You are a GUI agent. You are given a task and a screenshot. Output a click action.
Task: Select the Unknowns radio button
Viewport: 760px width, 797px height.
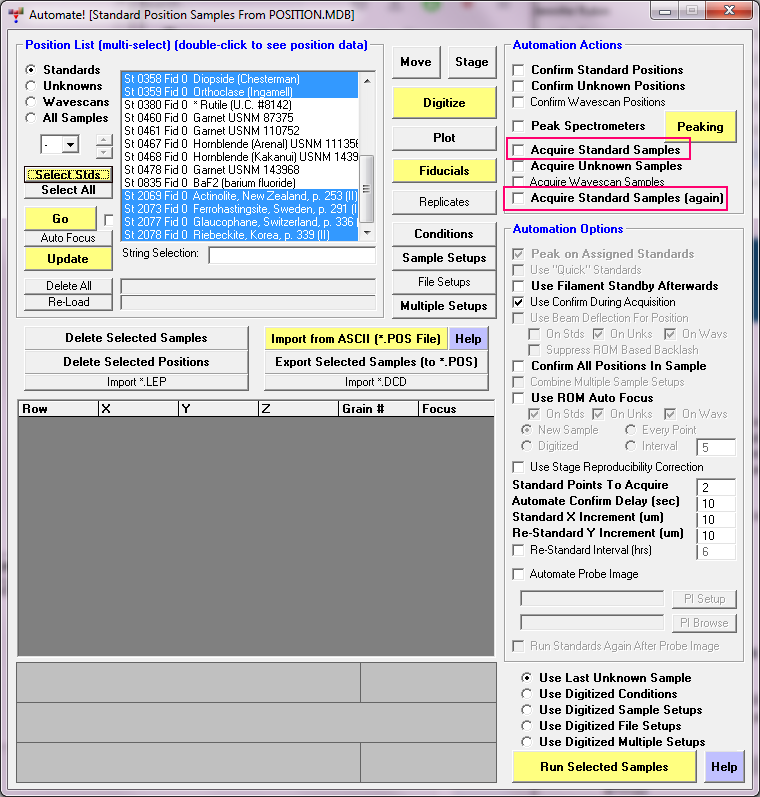click(31, 86)
